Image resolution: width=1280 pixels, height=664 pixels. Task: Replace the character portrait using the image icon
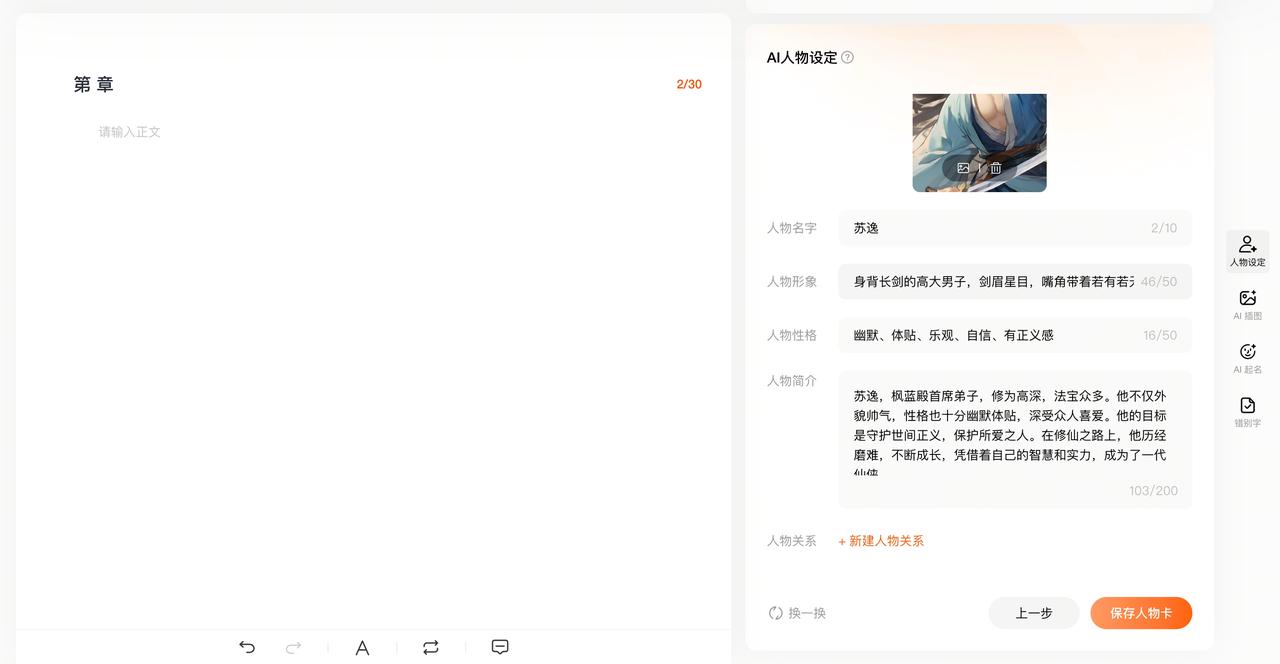point(963,168)
